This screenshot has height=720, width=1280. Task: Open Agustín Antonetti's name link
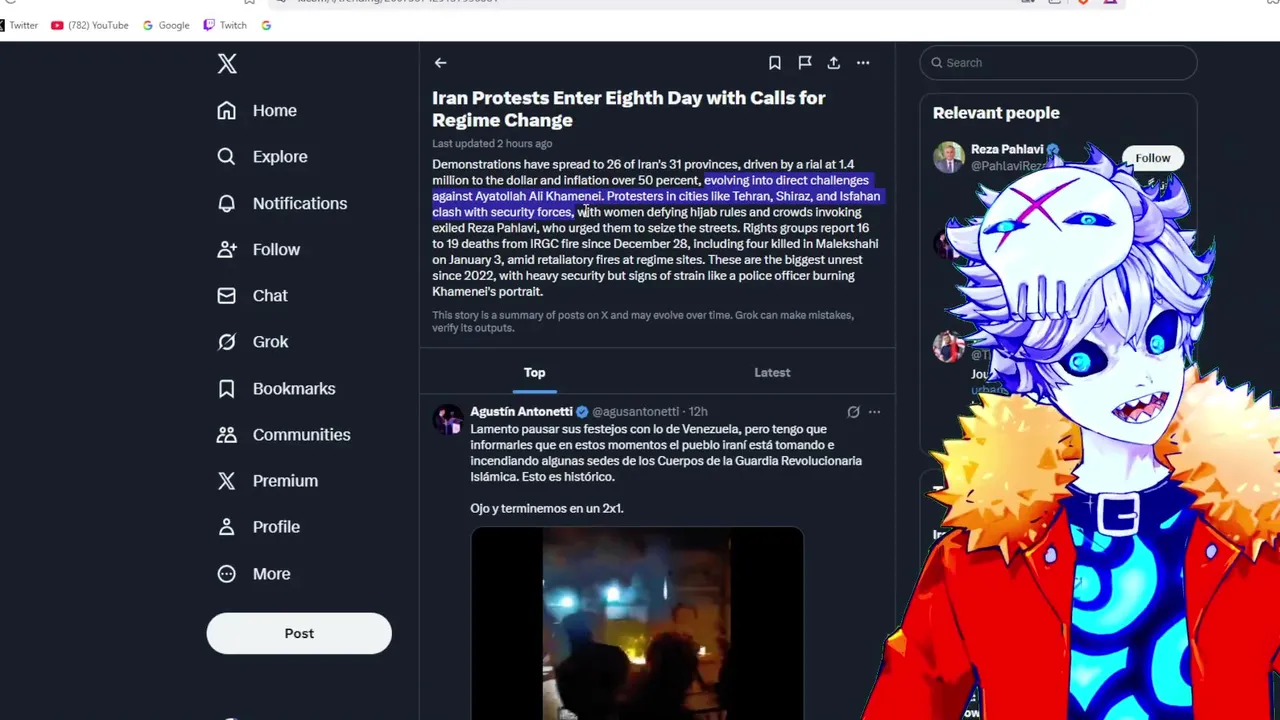pos(521,412)
